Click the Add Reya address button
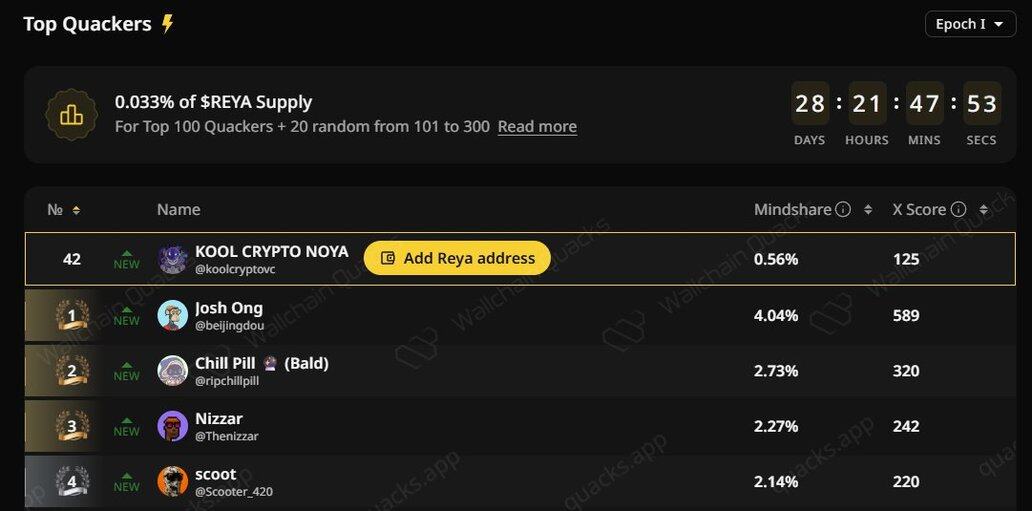Viewport: 1032px width, 511px height. 457,258
